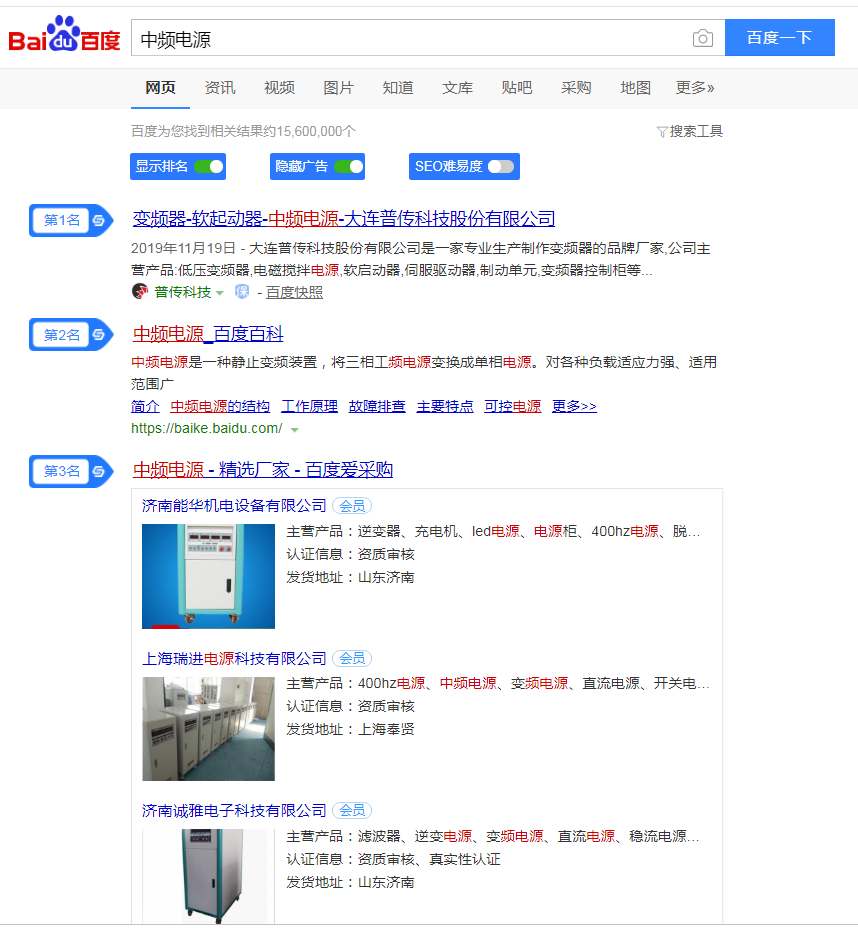Open 中频电源 - 精选厂家 - 百度爱采购 title
The width and height of the screenshot is (858, 929).
point(262,470)
